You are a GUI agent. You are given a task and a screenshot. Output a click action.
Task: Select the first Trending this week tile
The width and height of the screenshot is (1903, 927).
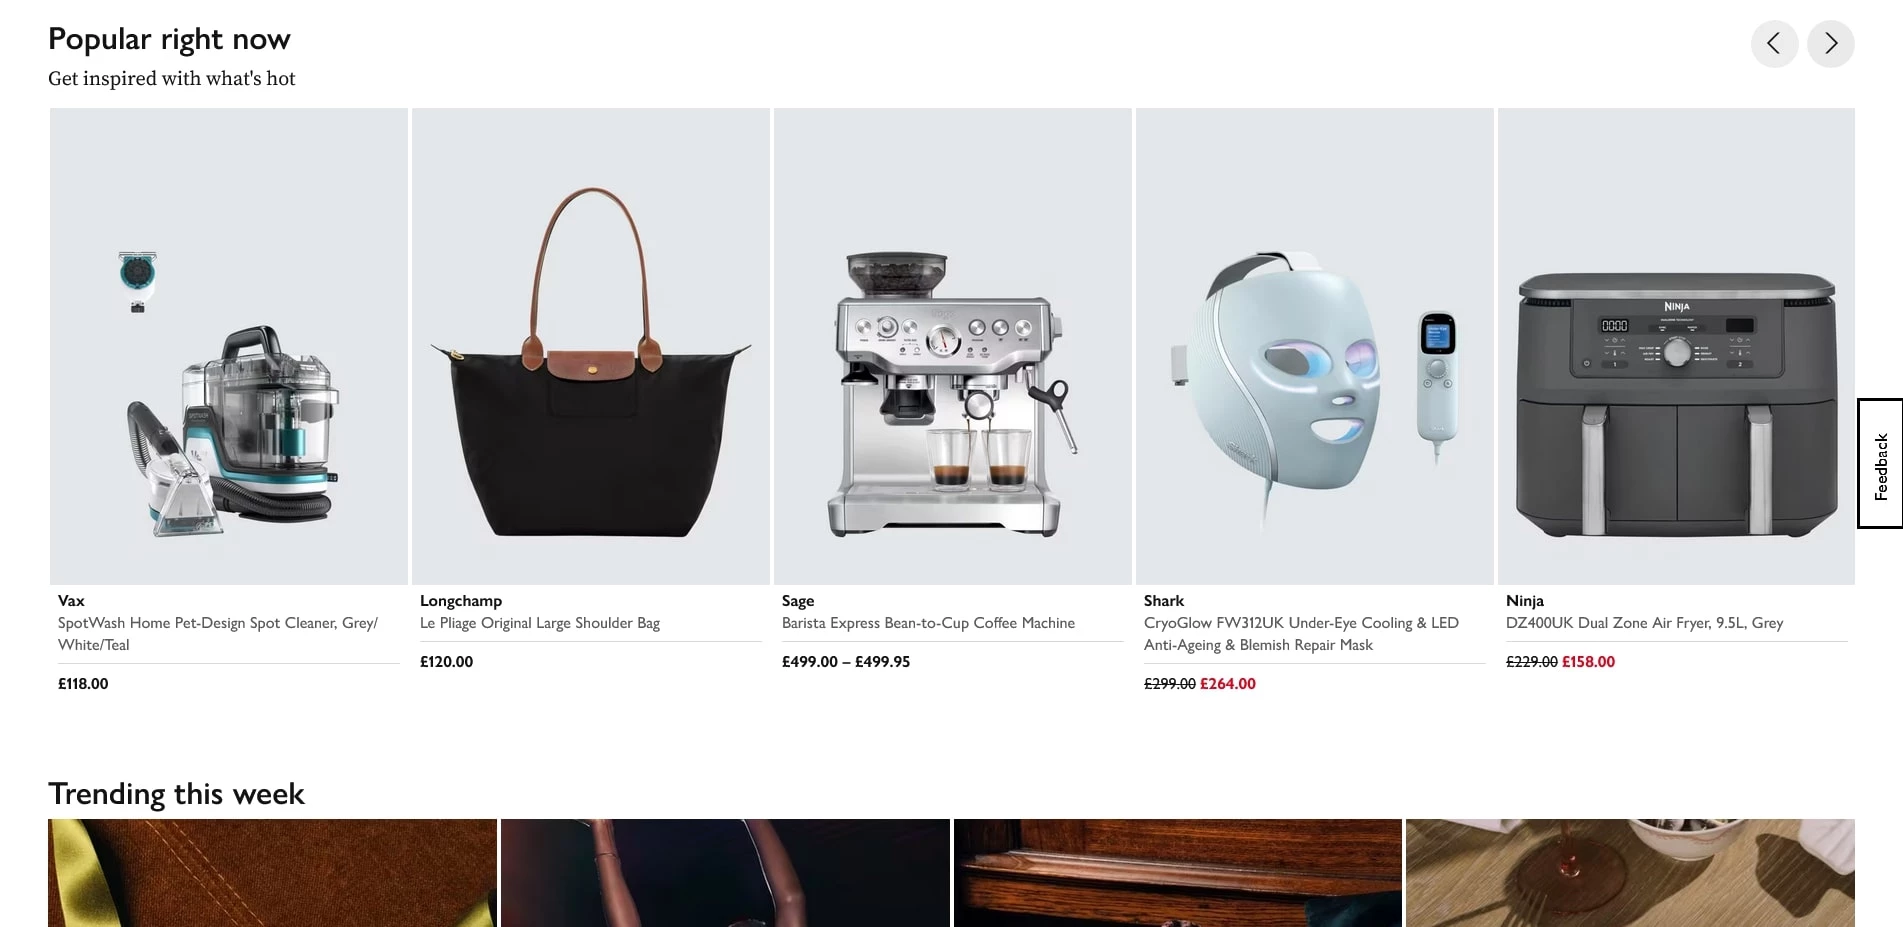[x=272, y=873]
